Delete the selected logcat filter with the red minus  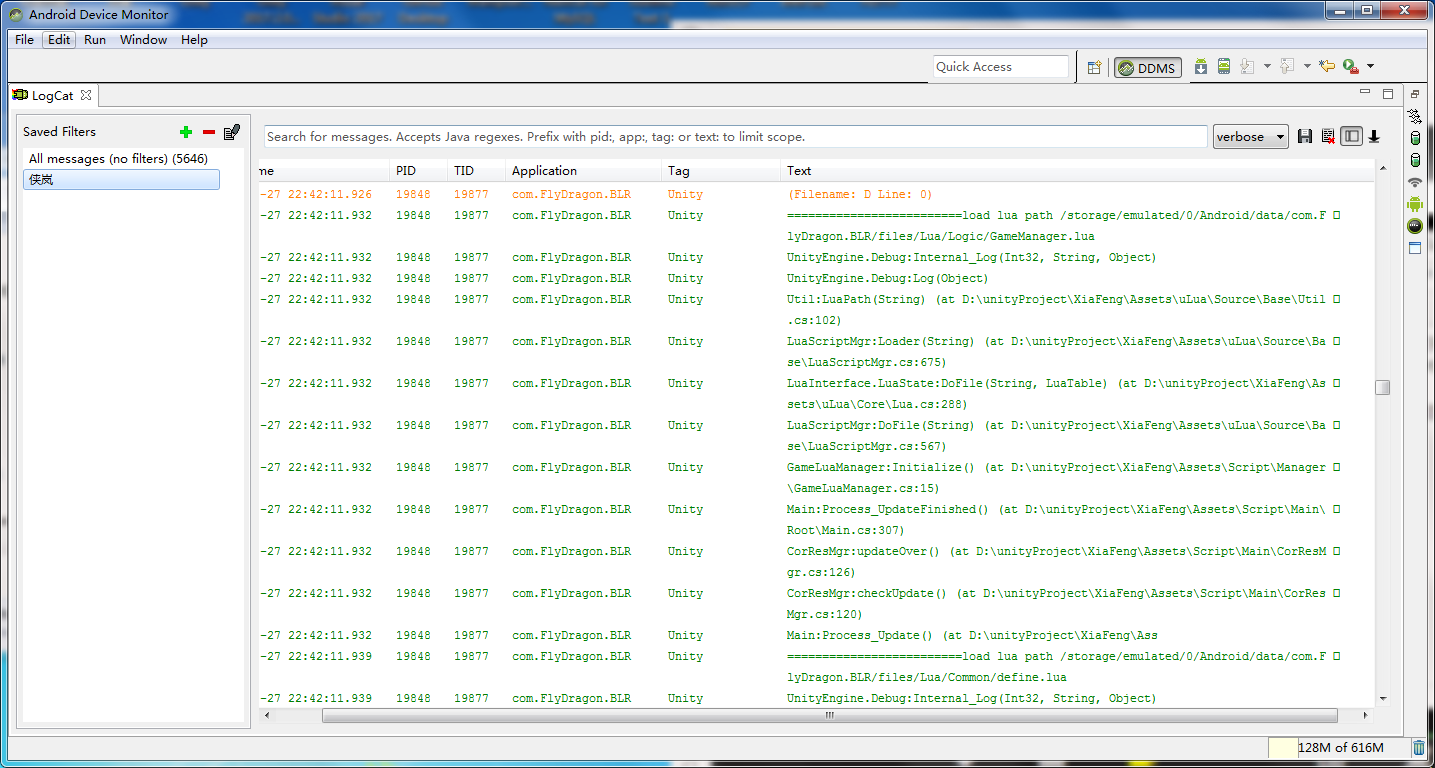click(209, 132)
